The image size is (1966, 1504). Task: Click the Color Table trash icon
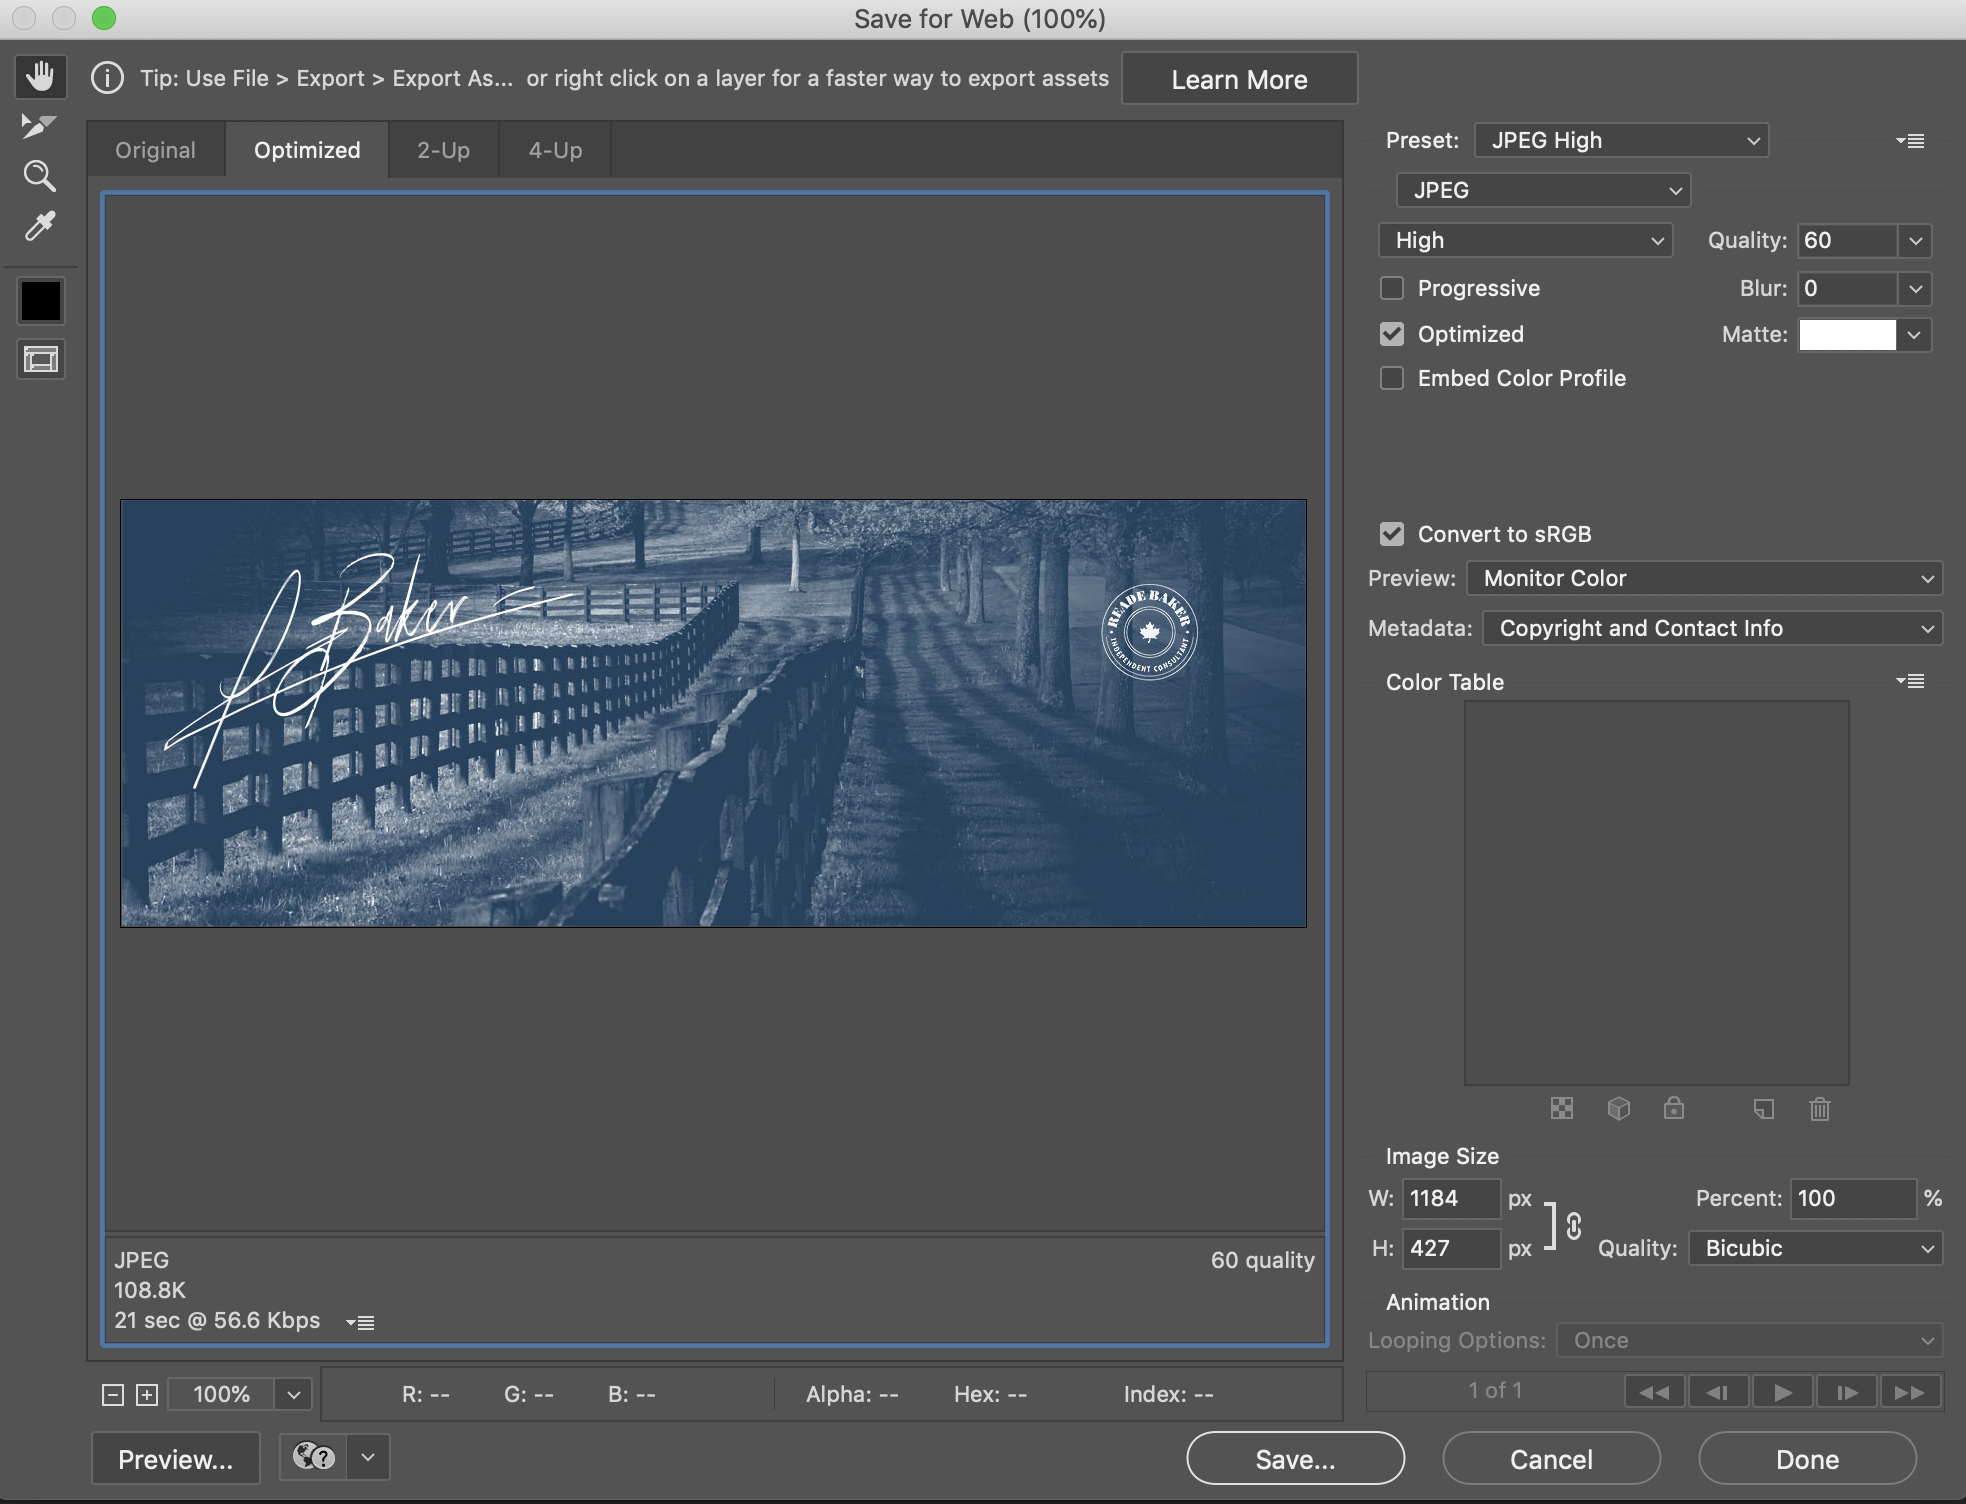tap(1820, 1108)
